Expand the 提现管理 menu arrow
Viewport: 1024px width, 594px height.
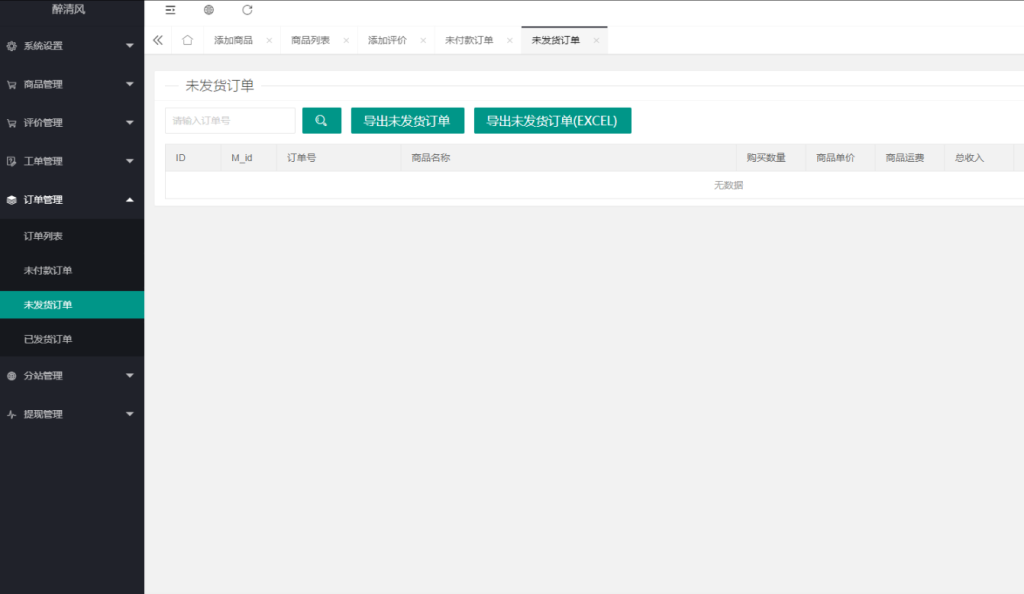click(x=129, y=414)
